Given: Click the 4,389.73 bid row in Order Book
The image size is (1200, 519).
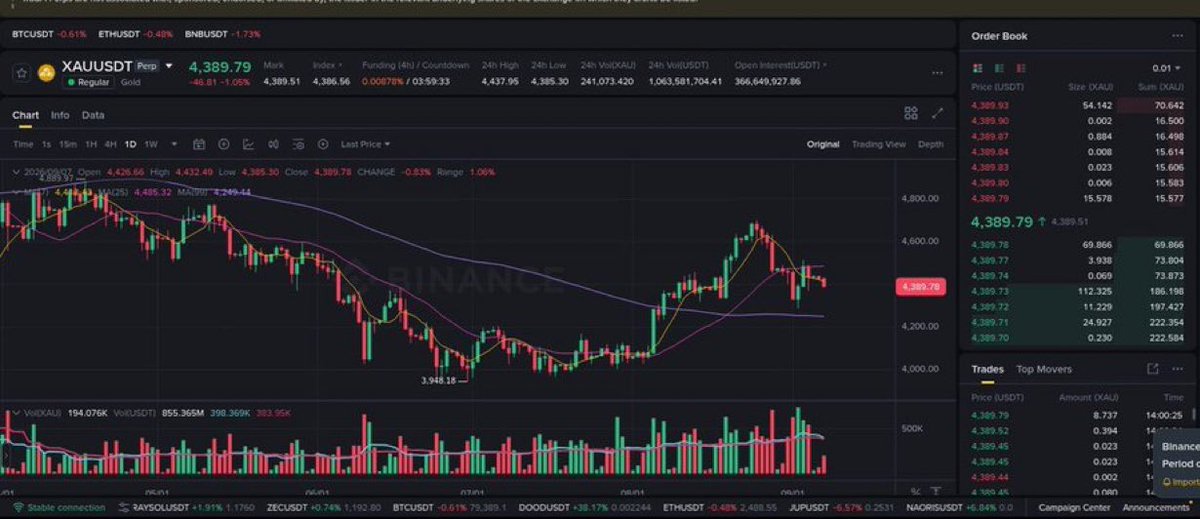Looking at the screenshot, I should [x=1075, y=291].
